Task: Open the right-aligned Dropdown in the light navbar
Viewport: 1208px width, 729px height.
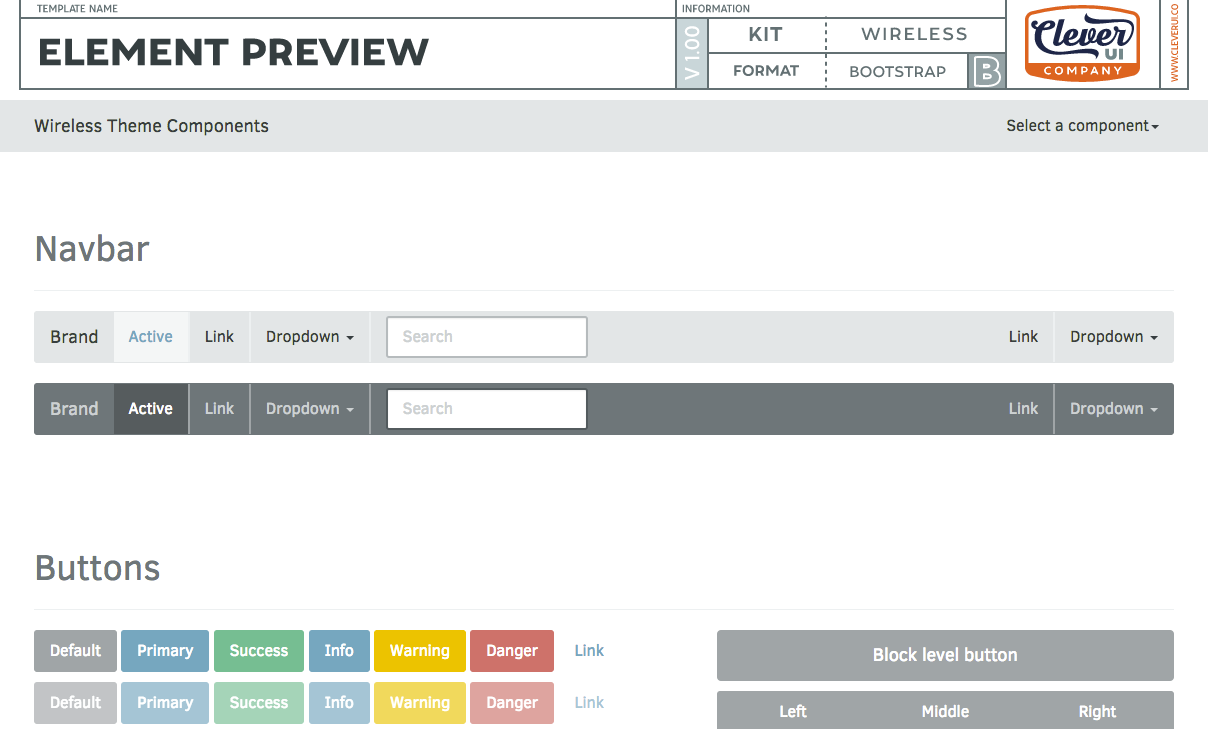Action: click(x=1113, y=337)
